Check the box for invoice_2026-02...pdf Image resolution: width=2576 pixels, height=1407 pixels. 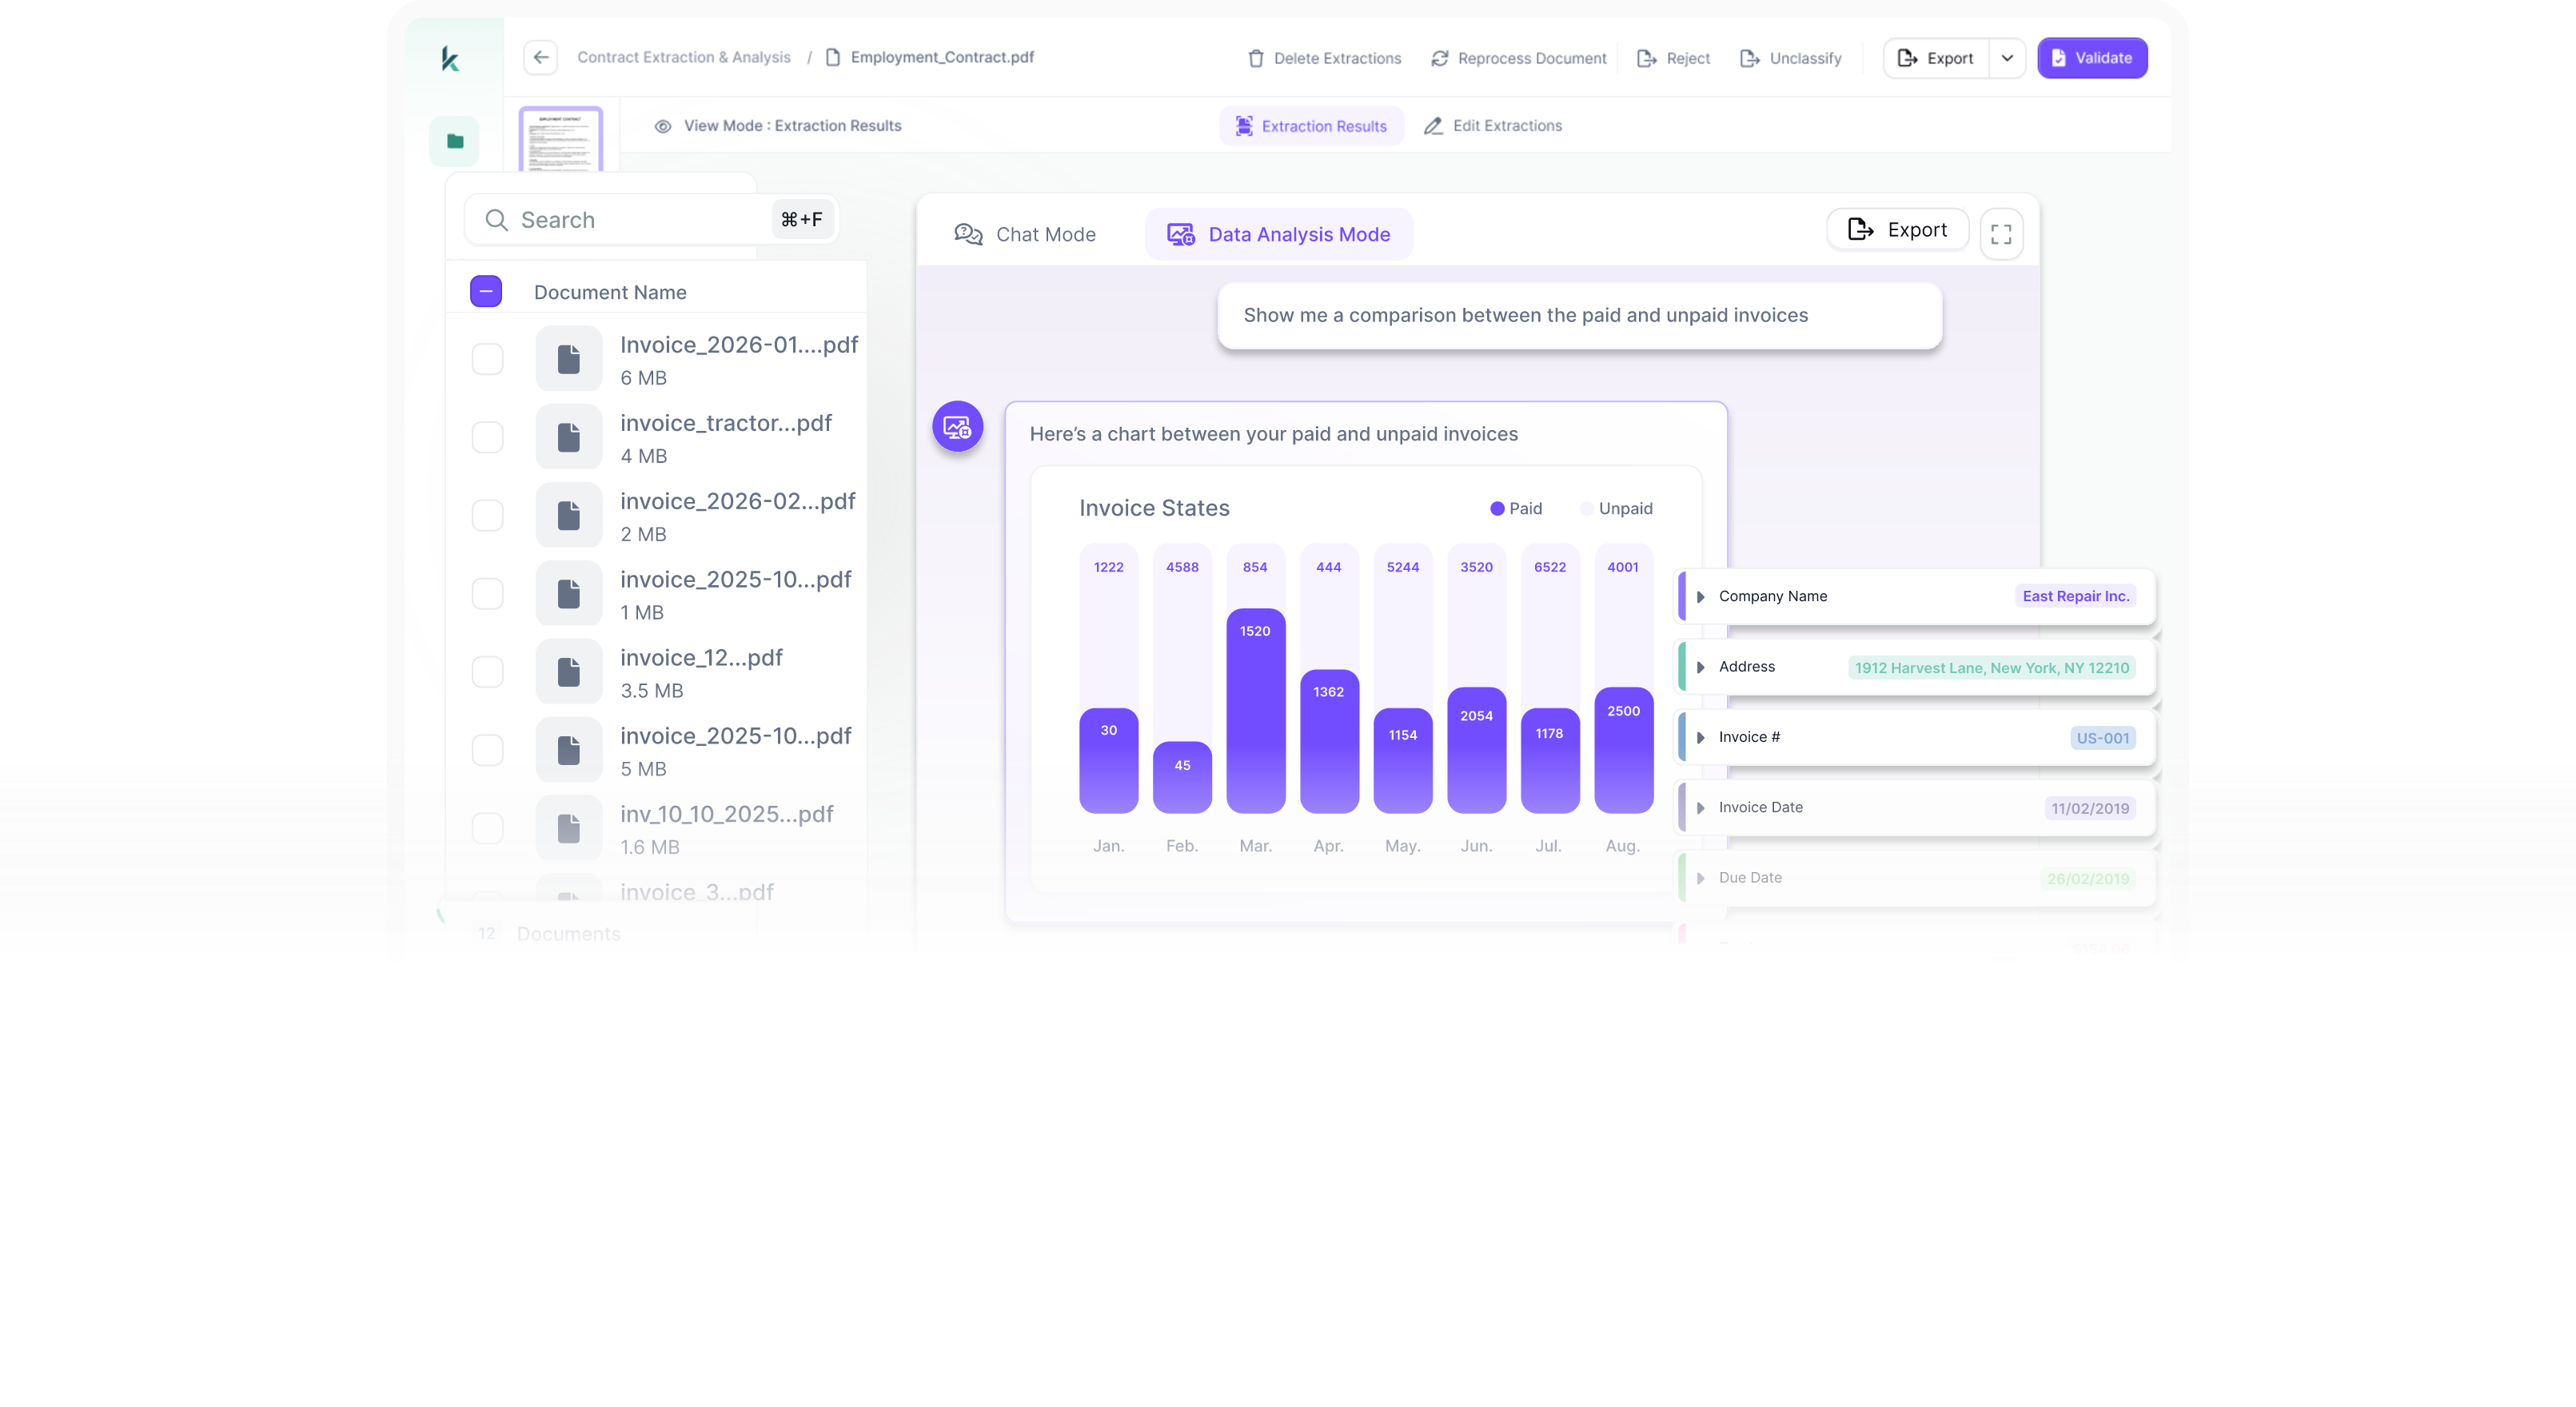487,515
